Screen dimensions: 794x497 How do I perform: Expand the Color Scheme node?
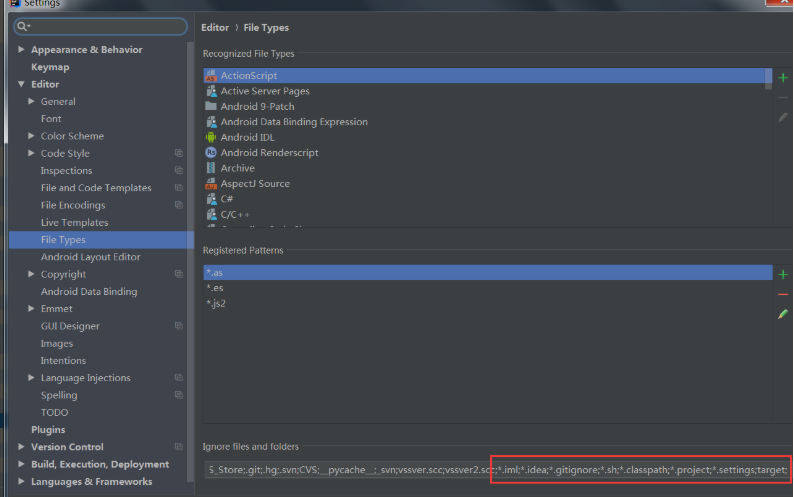31,136
